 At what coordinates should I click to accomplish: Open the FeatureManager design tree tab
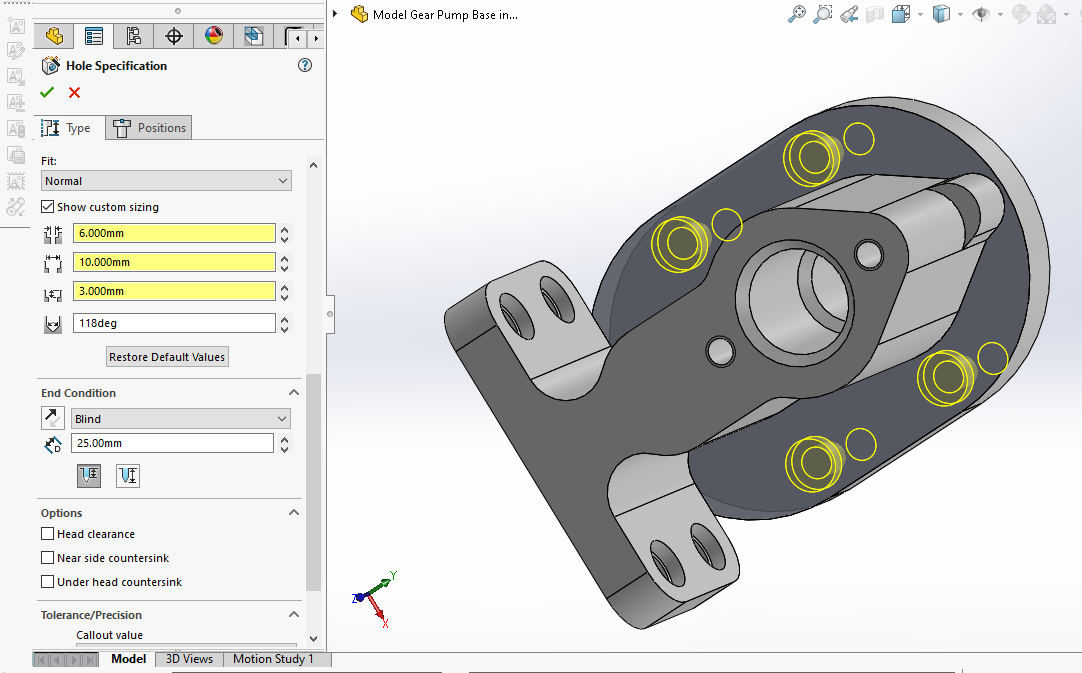coord(54,37)
